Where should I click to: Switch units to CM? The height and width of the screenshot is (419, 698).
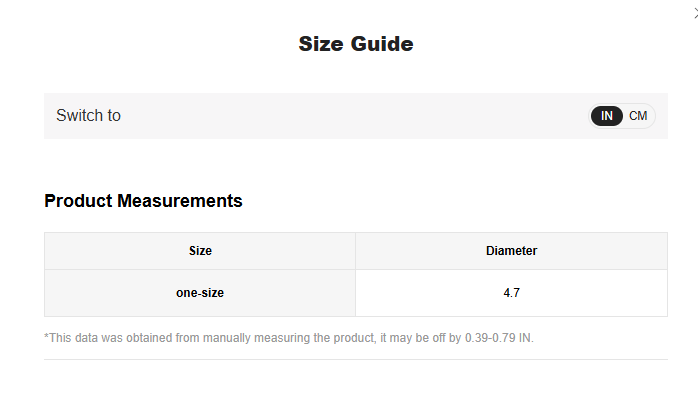(x=638, y=116)
